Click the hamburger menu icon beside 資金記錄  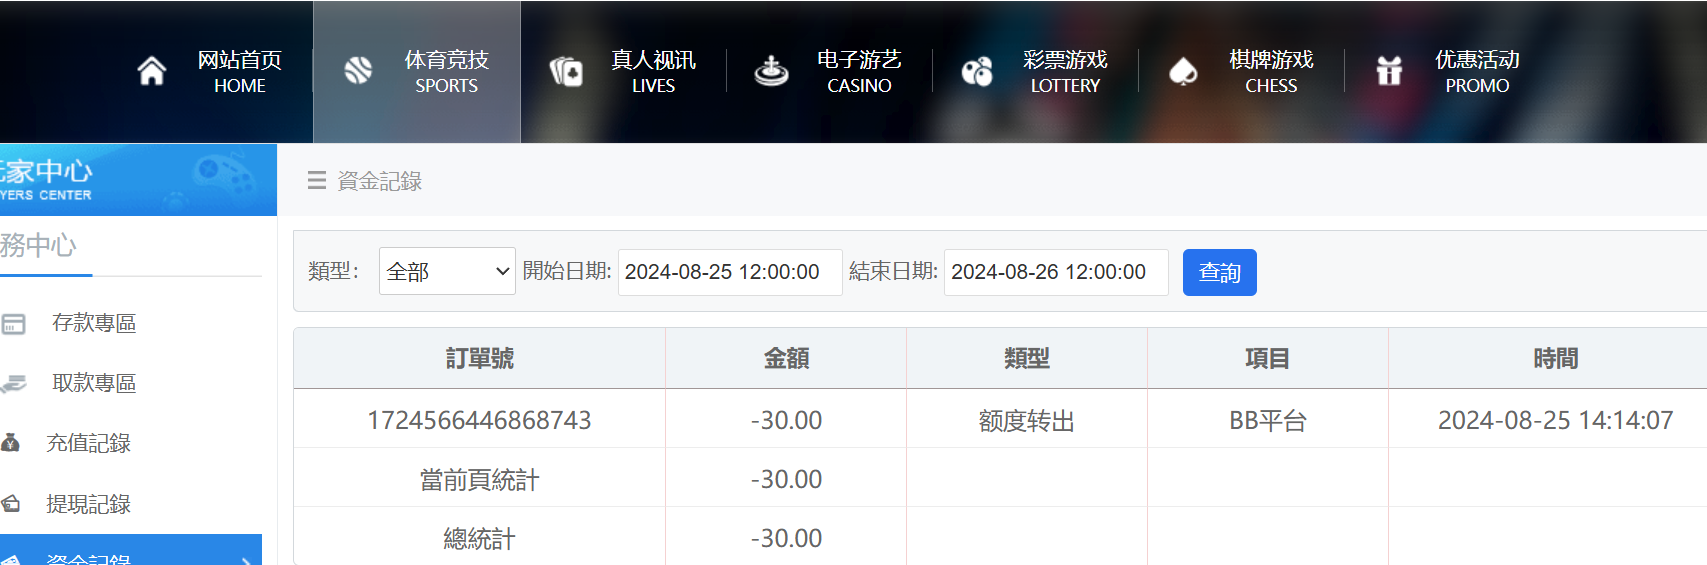click(317, 181)
